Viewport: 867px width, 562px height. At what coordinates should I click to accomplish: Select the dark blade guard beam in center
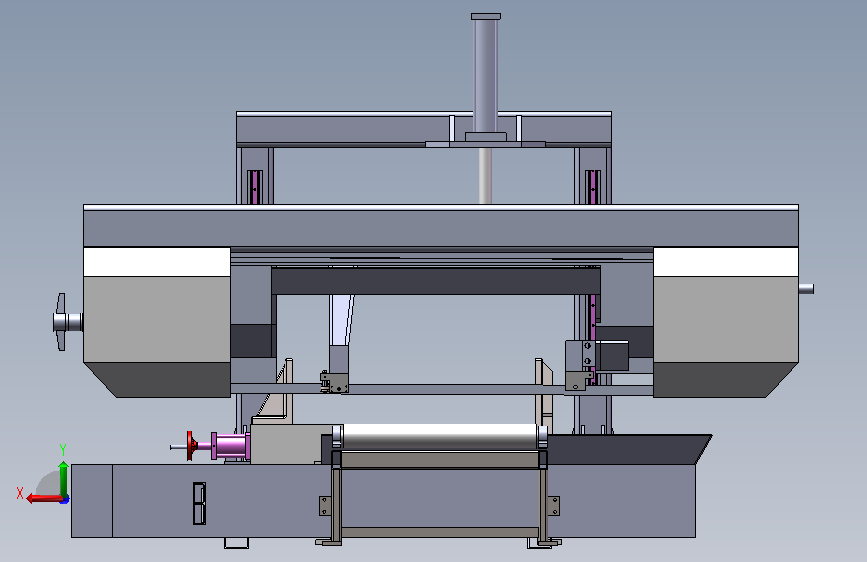tap(436, 281)
